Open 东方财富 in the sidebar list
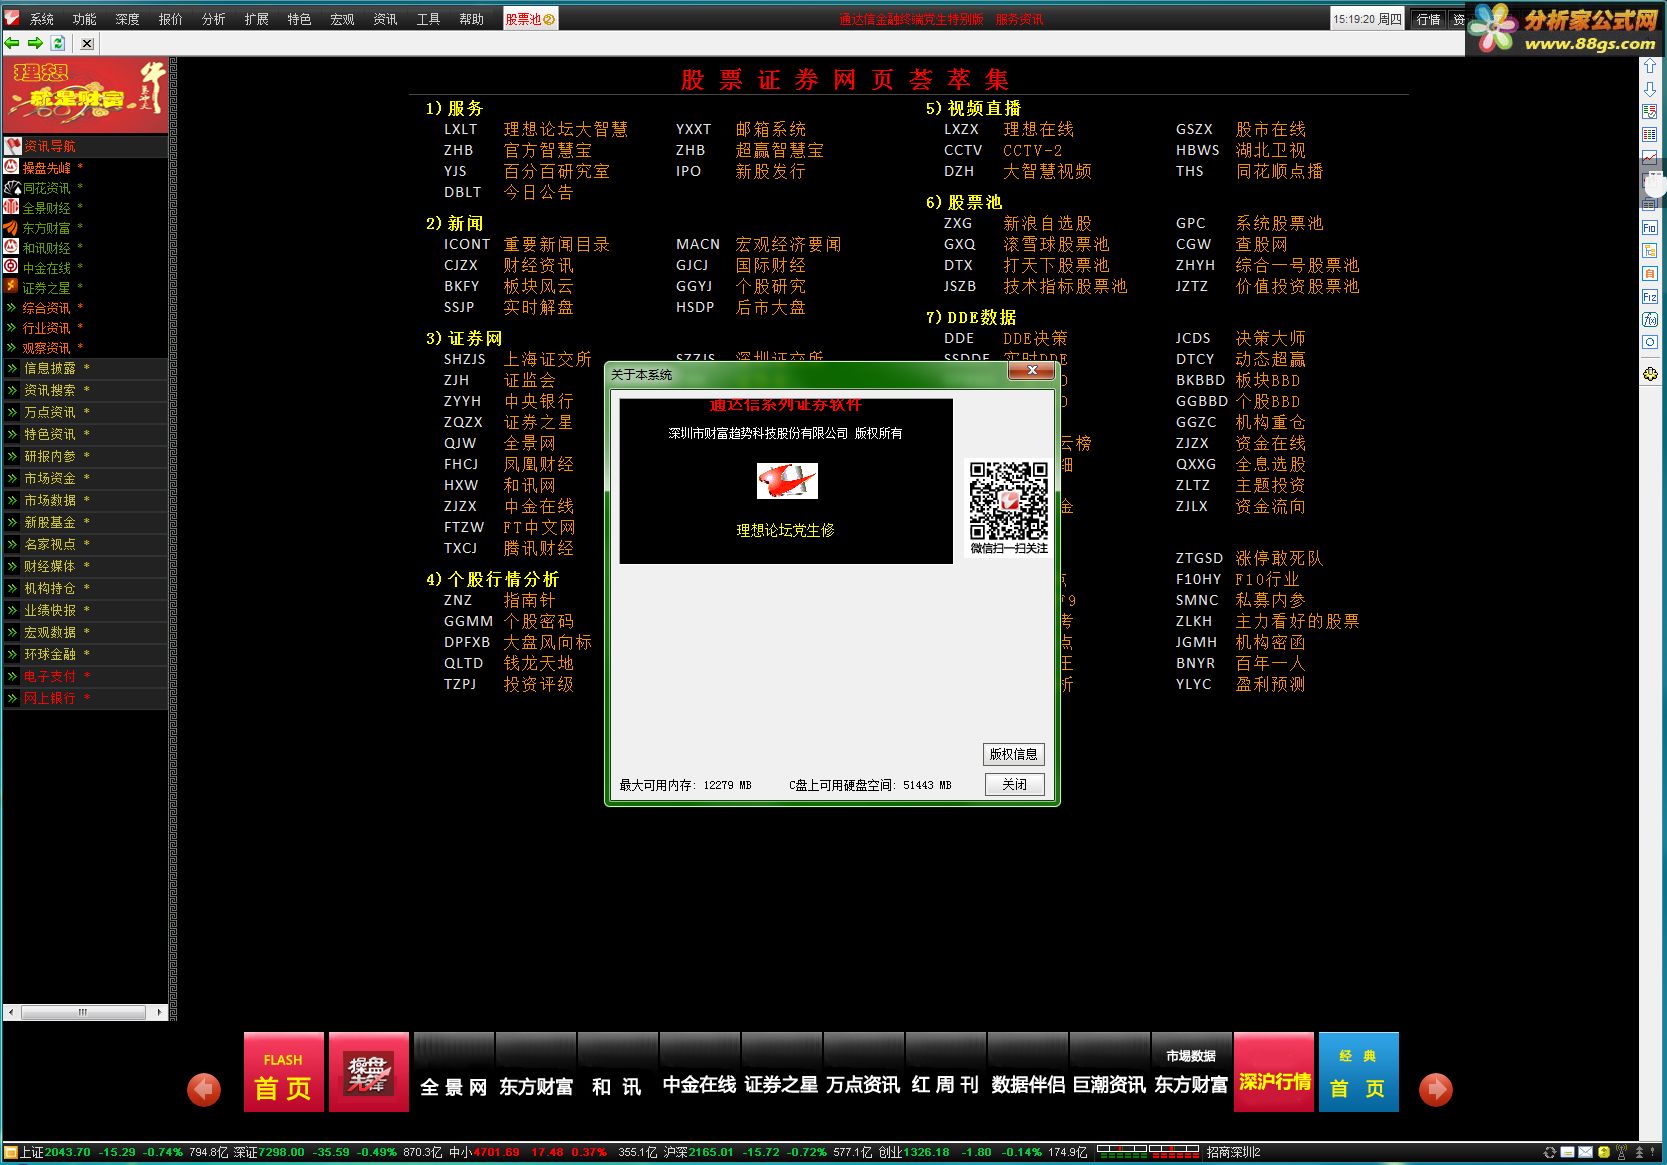Screen dimensions: 1667x1165 click(x=47, y=228)
